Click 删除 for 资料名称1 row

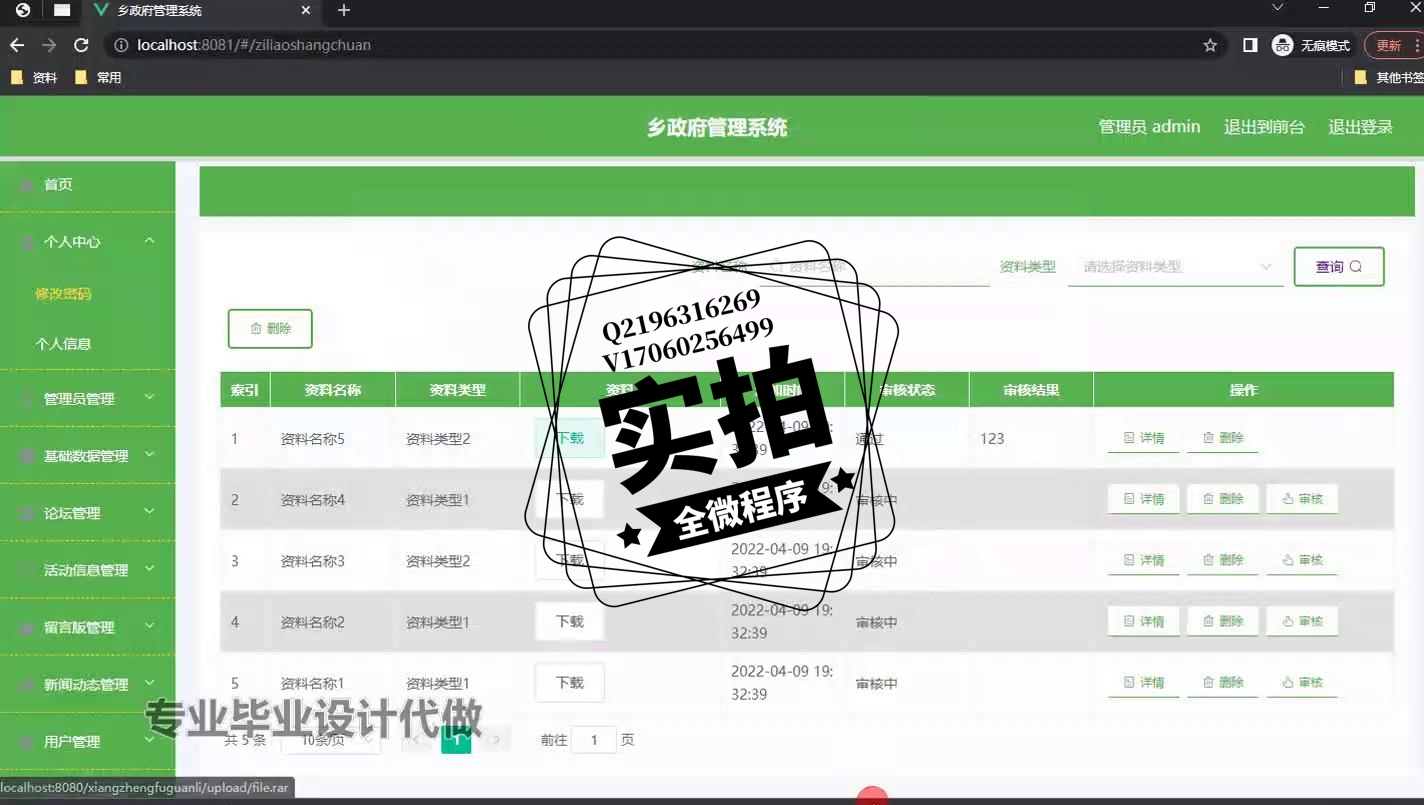[x=1223, y=682]
